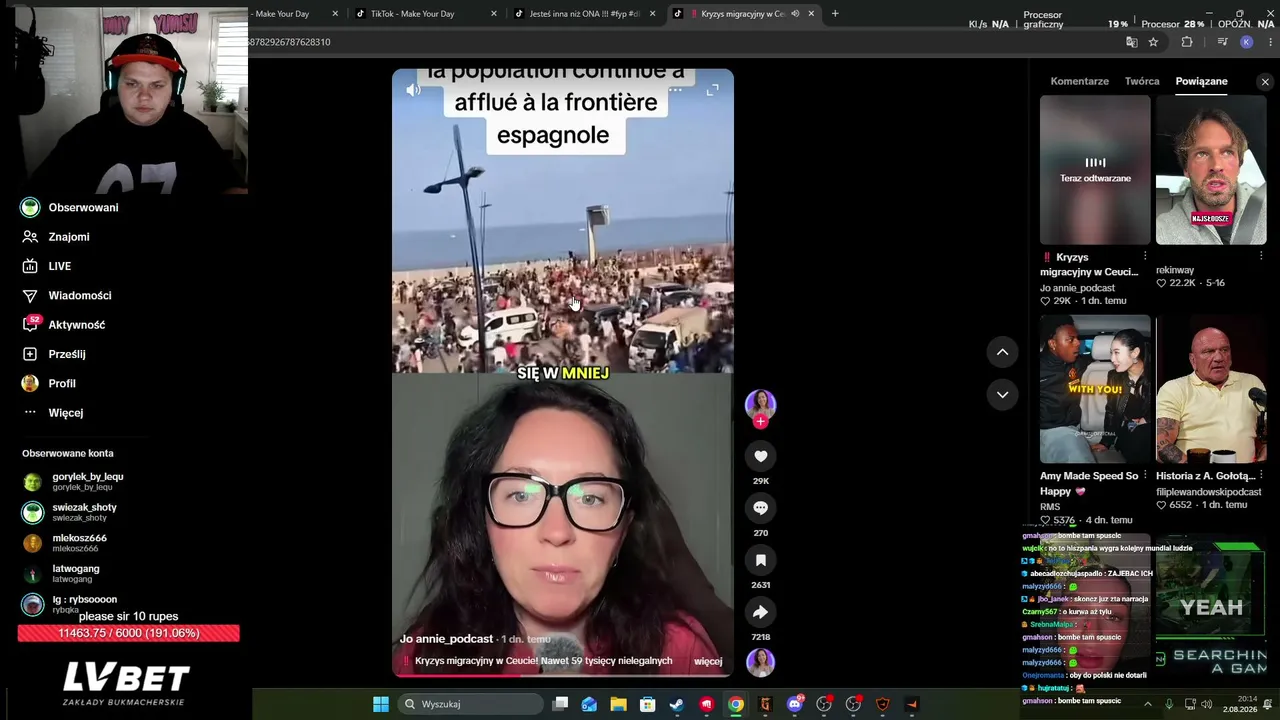The height and width of the screenshot is (720, 1280).
Task: Like the video with the heart icon
Action: (x=760, y=456)
